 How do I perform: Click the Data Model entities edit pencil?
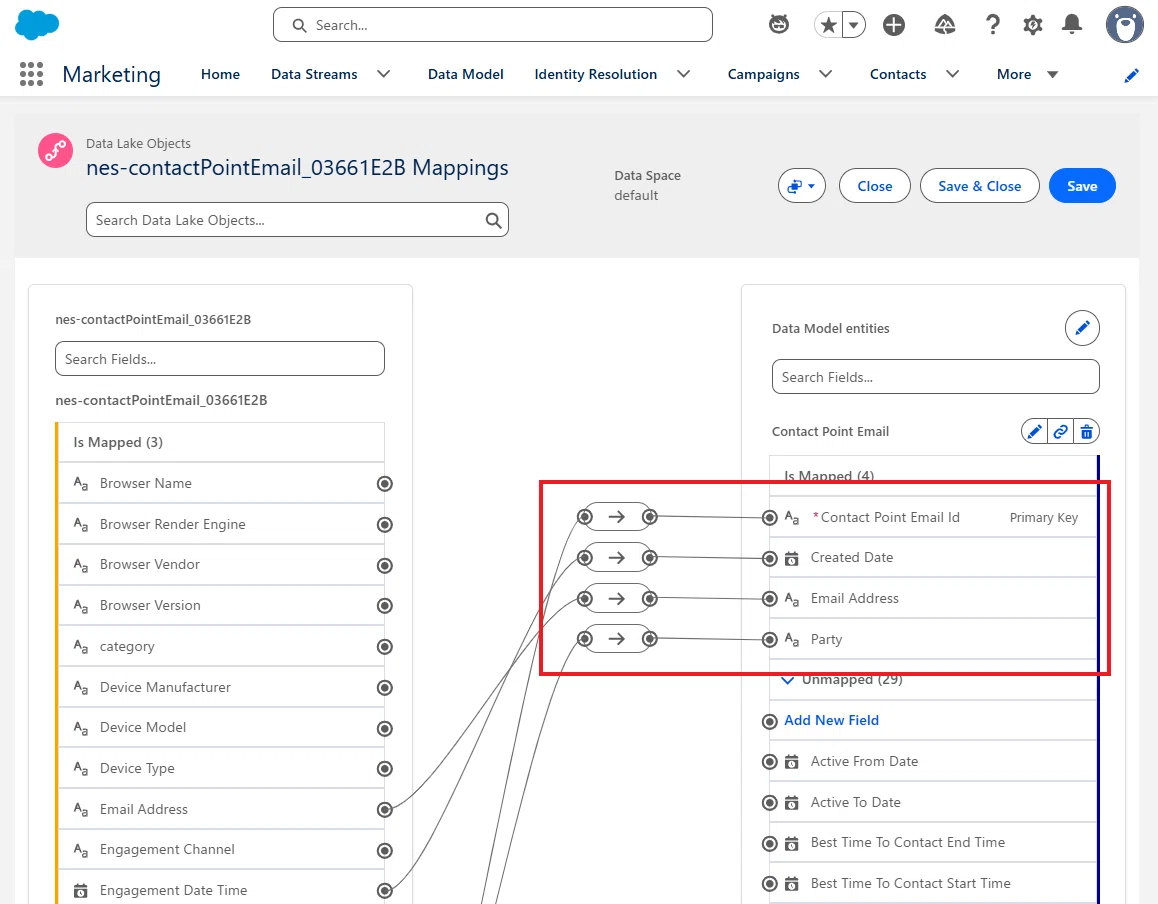click(1082, 328)
